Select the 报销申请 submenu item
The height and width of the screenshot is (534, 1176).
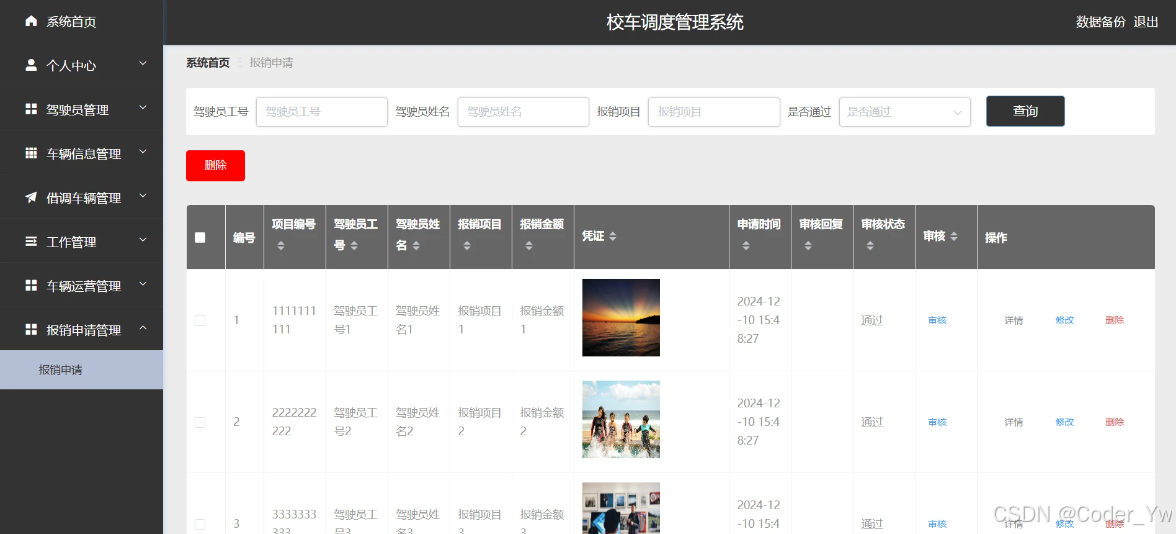[82, 370]
